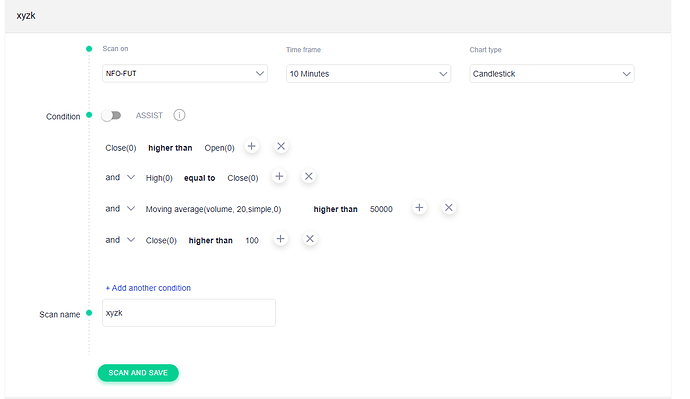Click the Open(0) operand

click(x=219, y=148)
